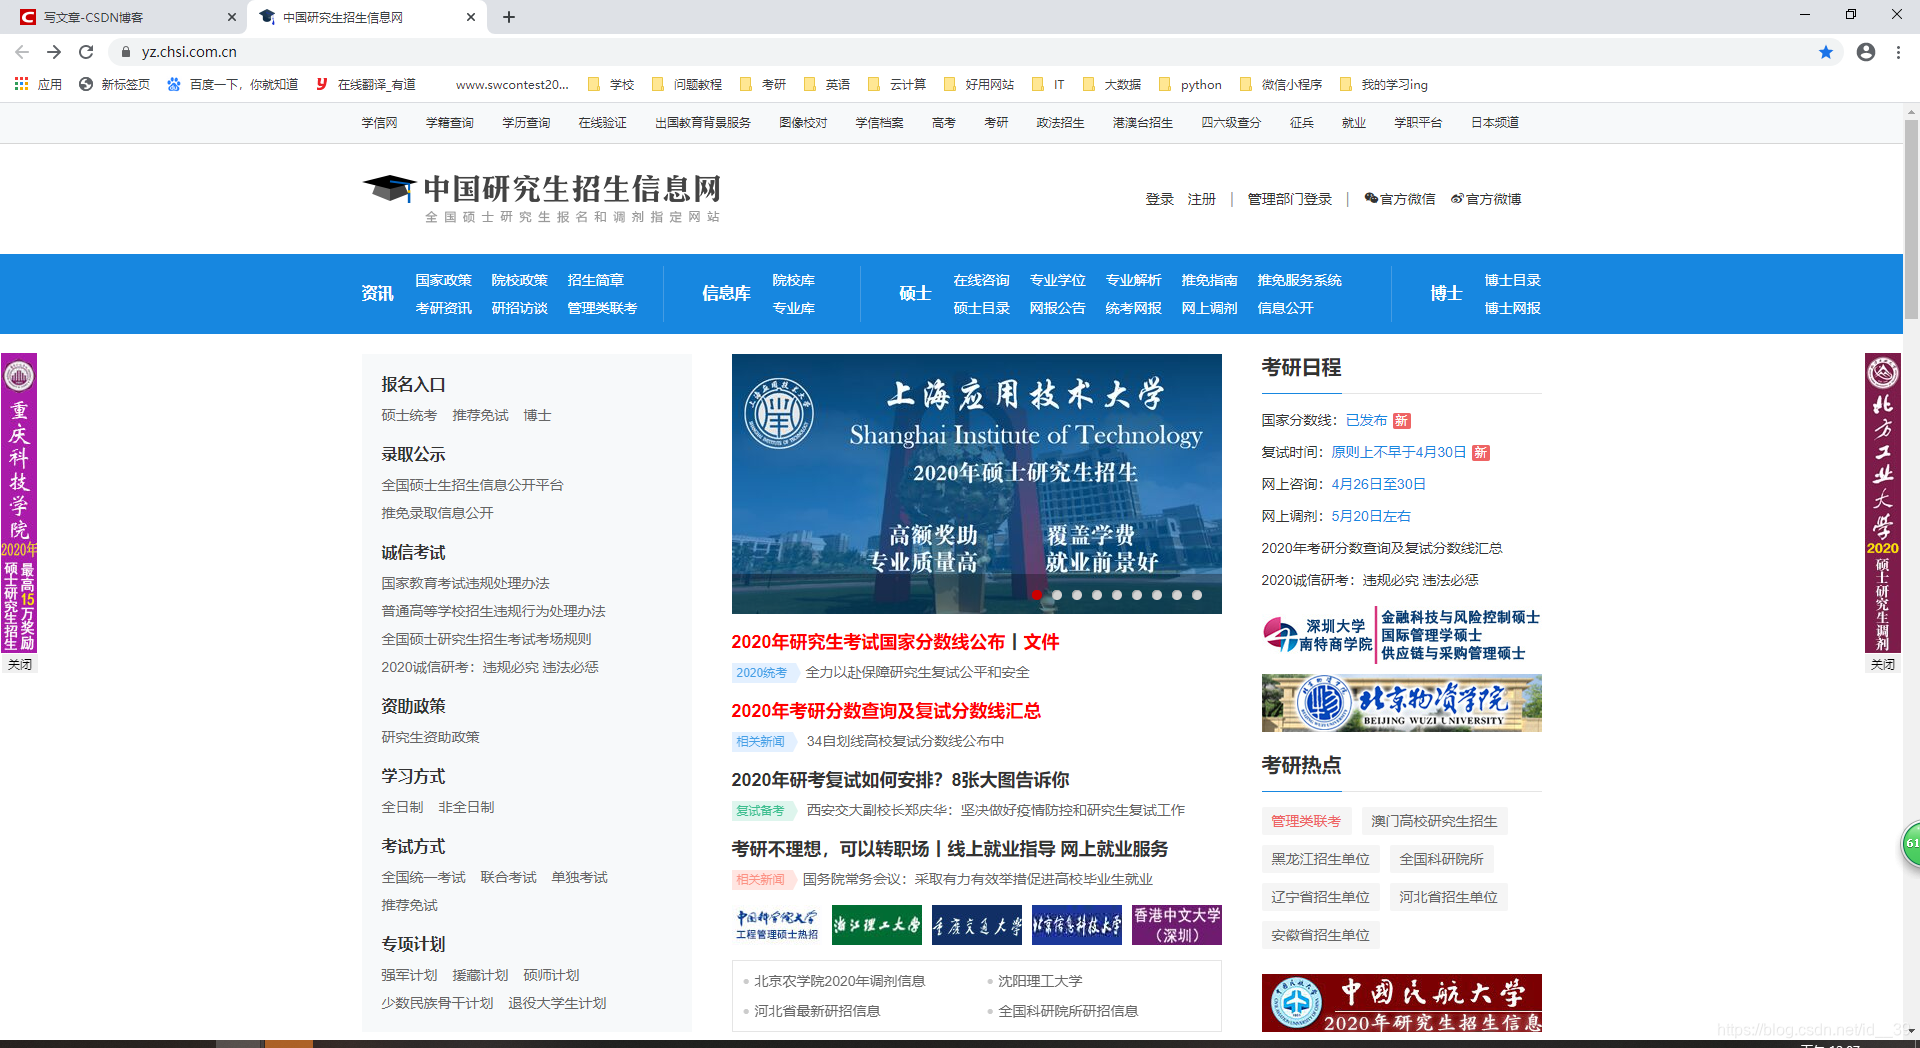Screen dimensions: 1920x1048
Task: Click the 登录 login link
Action: (x=1159, y=198)
